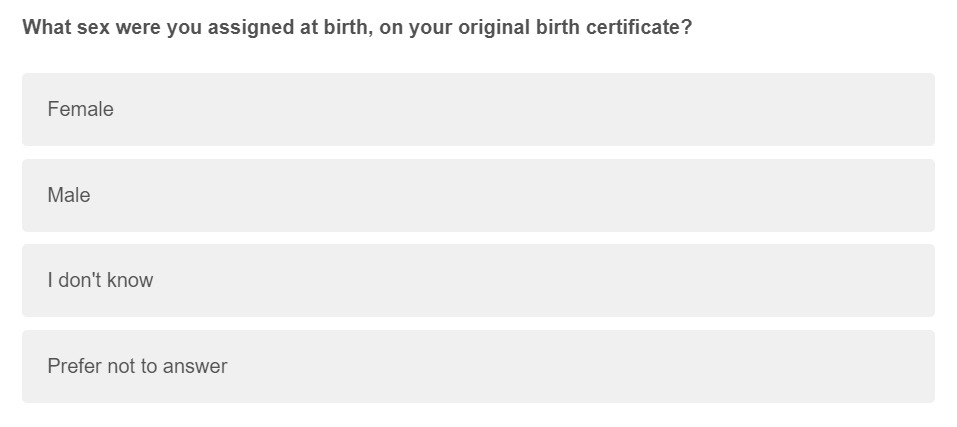The width and height of the screenshot is (957, 427).
Task: Choose the "I don't know" option
Action: coord(478,280)
